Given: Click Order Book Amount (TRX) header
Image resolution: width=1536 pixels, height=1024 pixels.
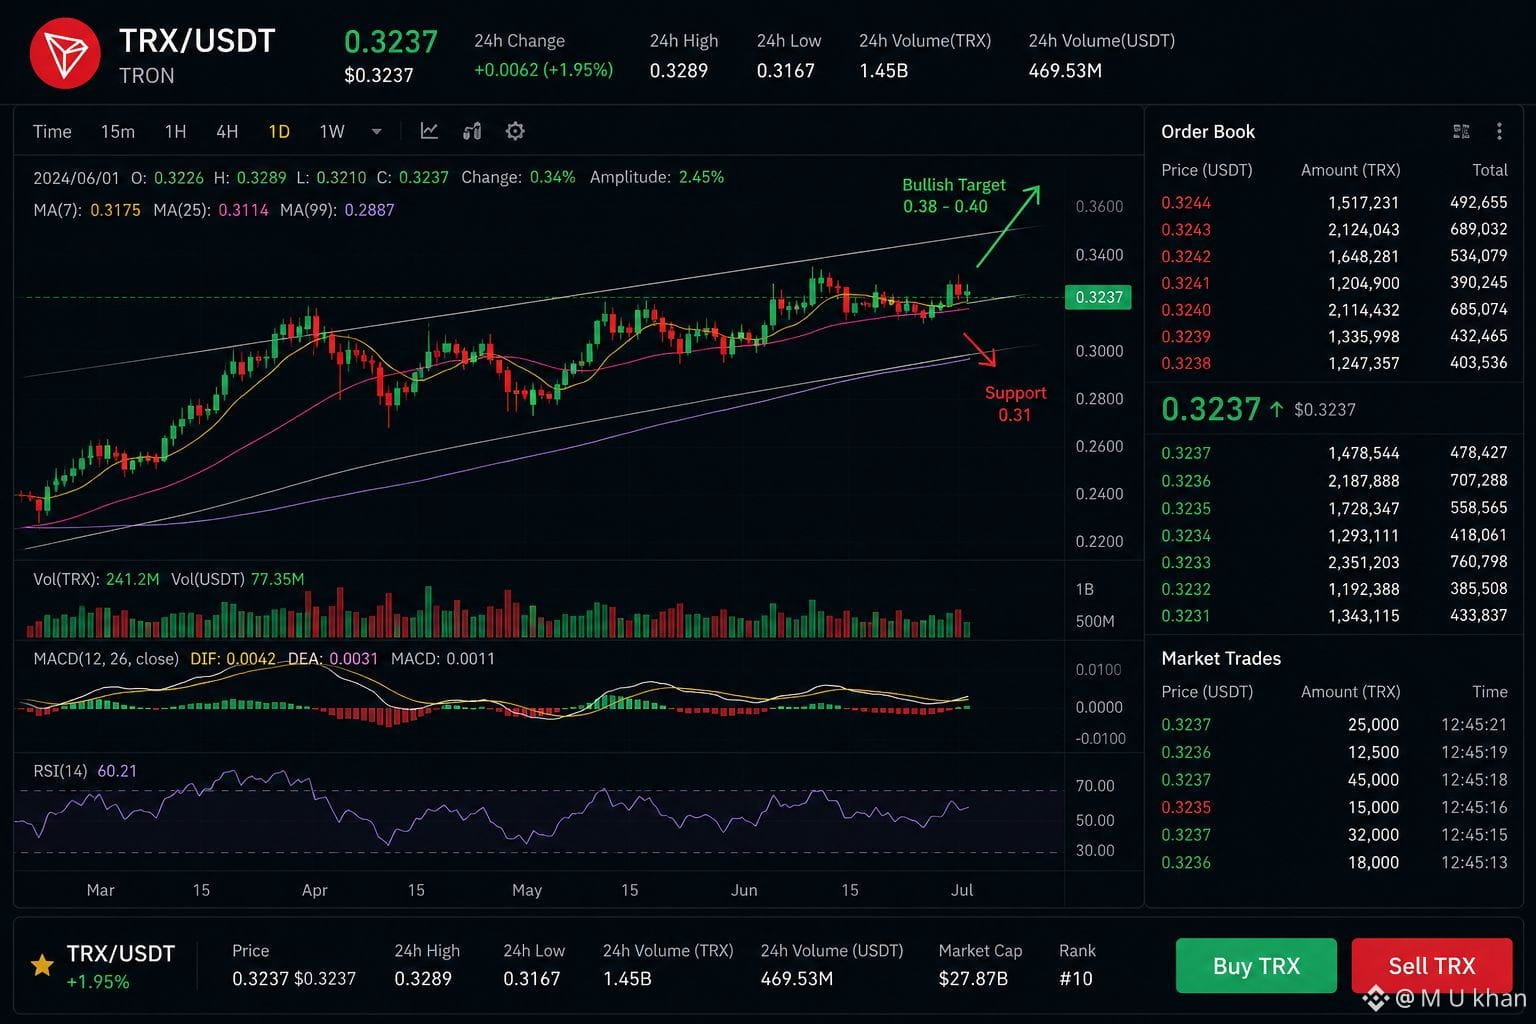Looking at the screenshot, I should coord(1350,170).
